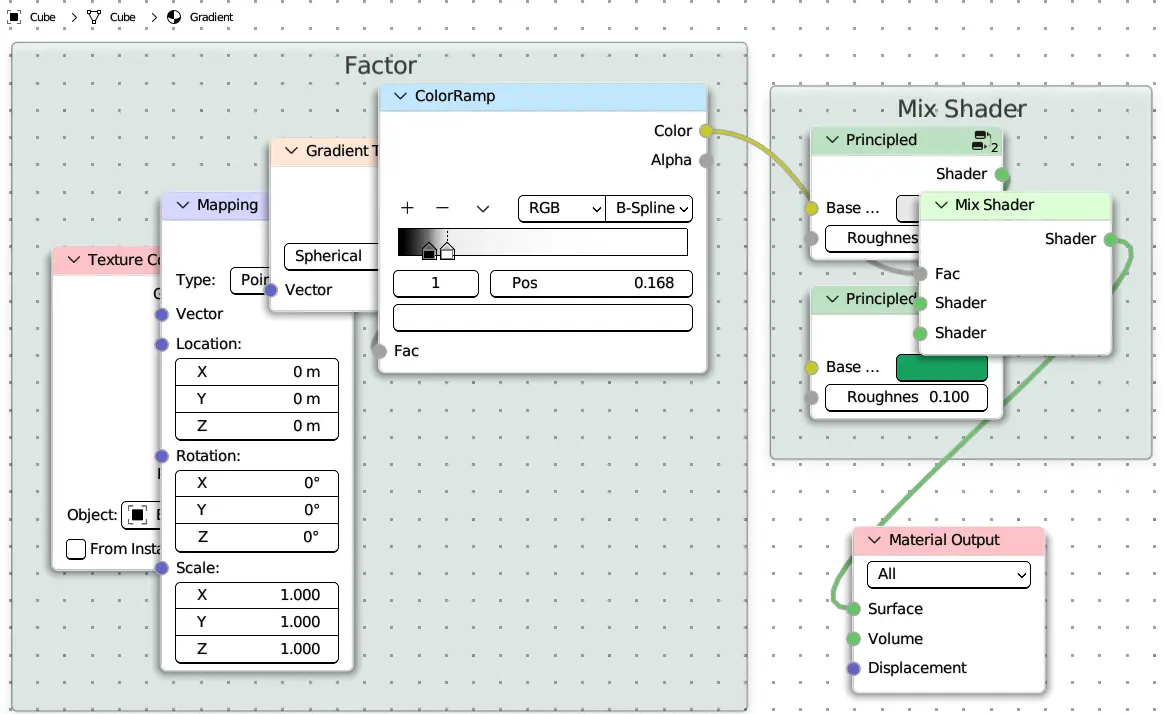The width and height of the screenshot is (1165, 714).
Task: Click the Mapping Location input socket
Action: pos(162,344)
